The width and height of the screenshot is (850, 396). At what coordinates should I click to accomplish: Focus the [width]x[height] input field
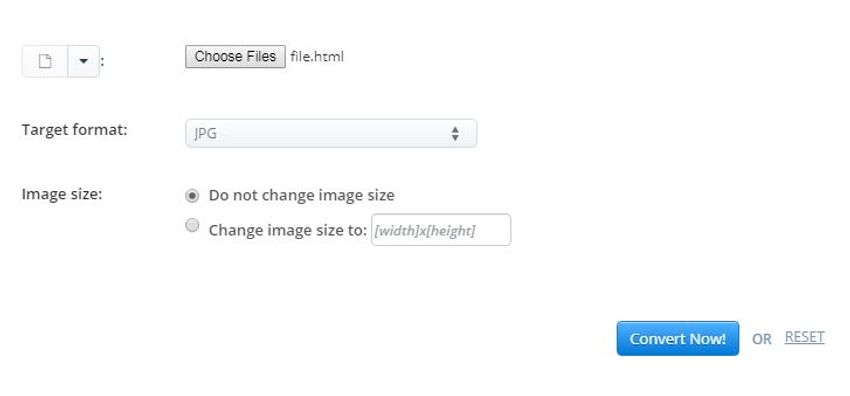(x=441, y=230)
